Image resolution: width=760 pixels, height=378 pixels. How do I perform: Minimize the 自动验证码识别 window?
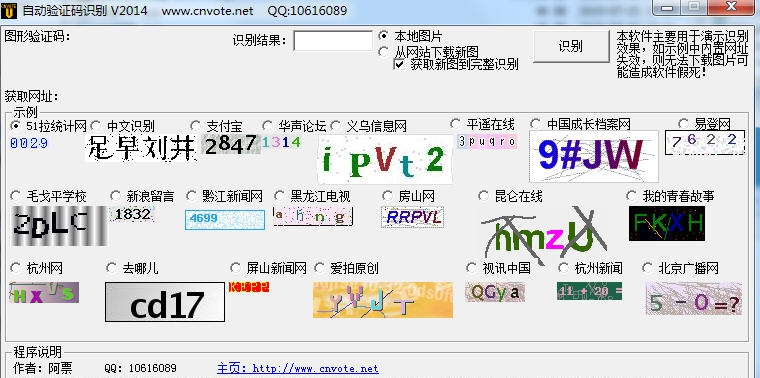668,7
